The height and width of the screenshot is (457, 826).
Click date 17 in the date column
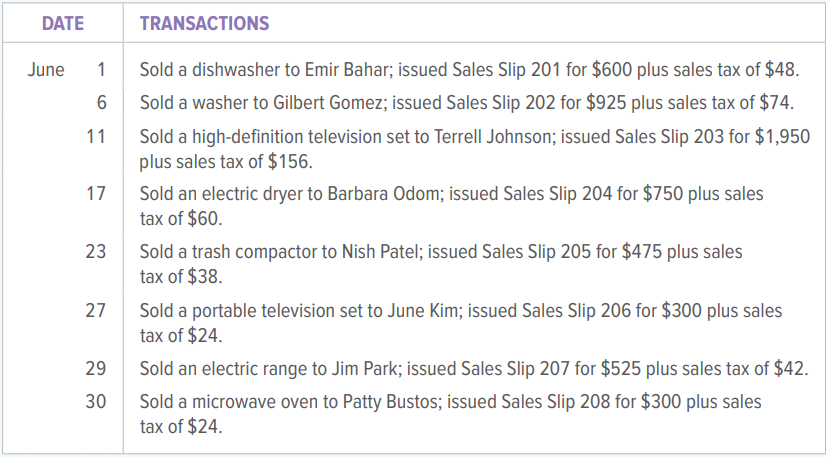pos(96,193)
